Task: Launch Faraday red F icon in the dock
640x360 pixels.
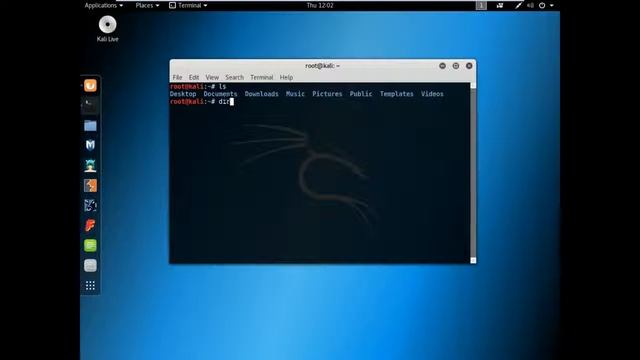Action: point(90,225)
